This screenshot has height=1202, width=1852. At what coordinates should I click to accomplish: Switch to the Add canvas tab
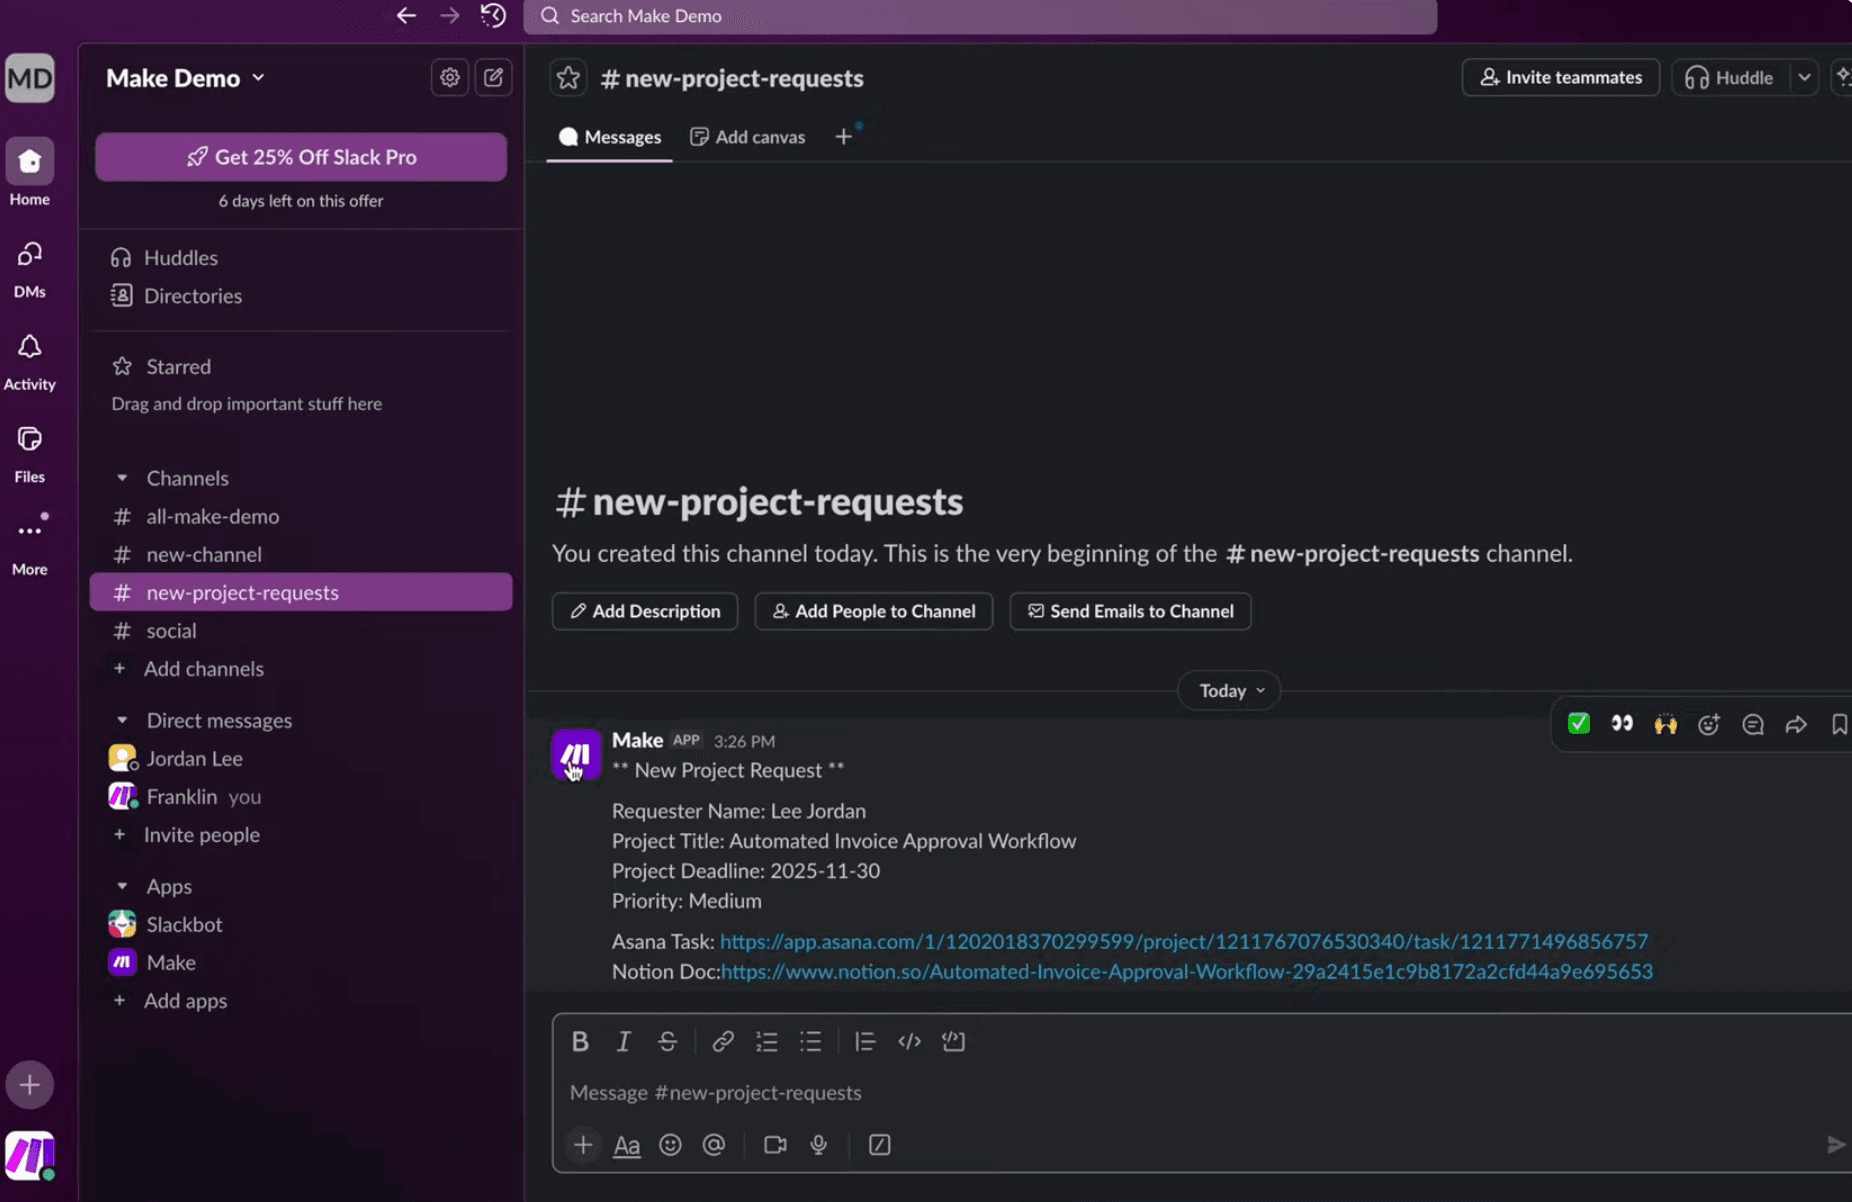coord(748,137)
